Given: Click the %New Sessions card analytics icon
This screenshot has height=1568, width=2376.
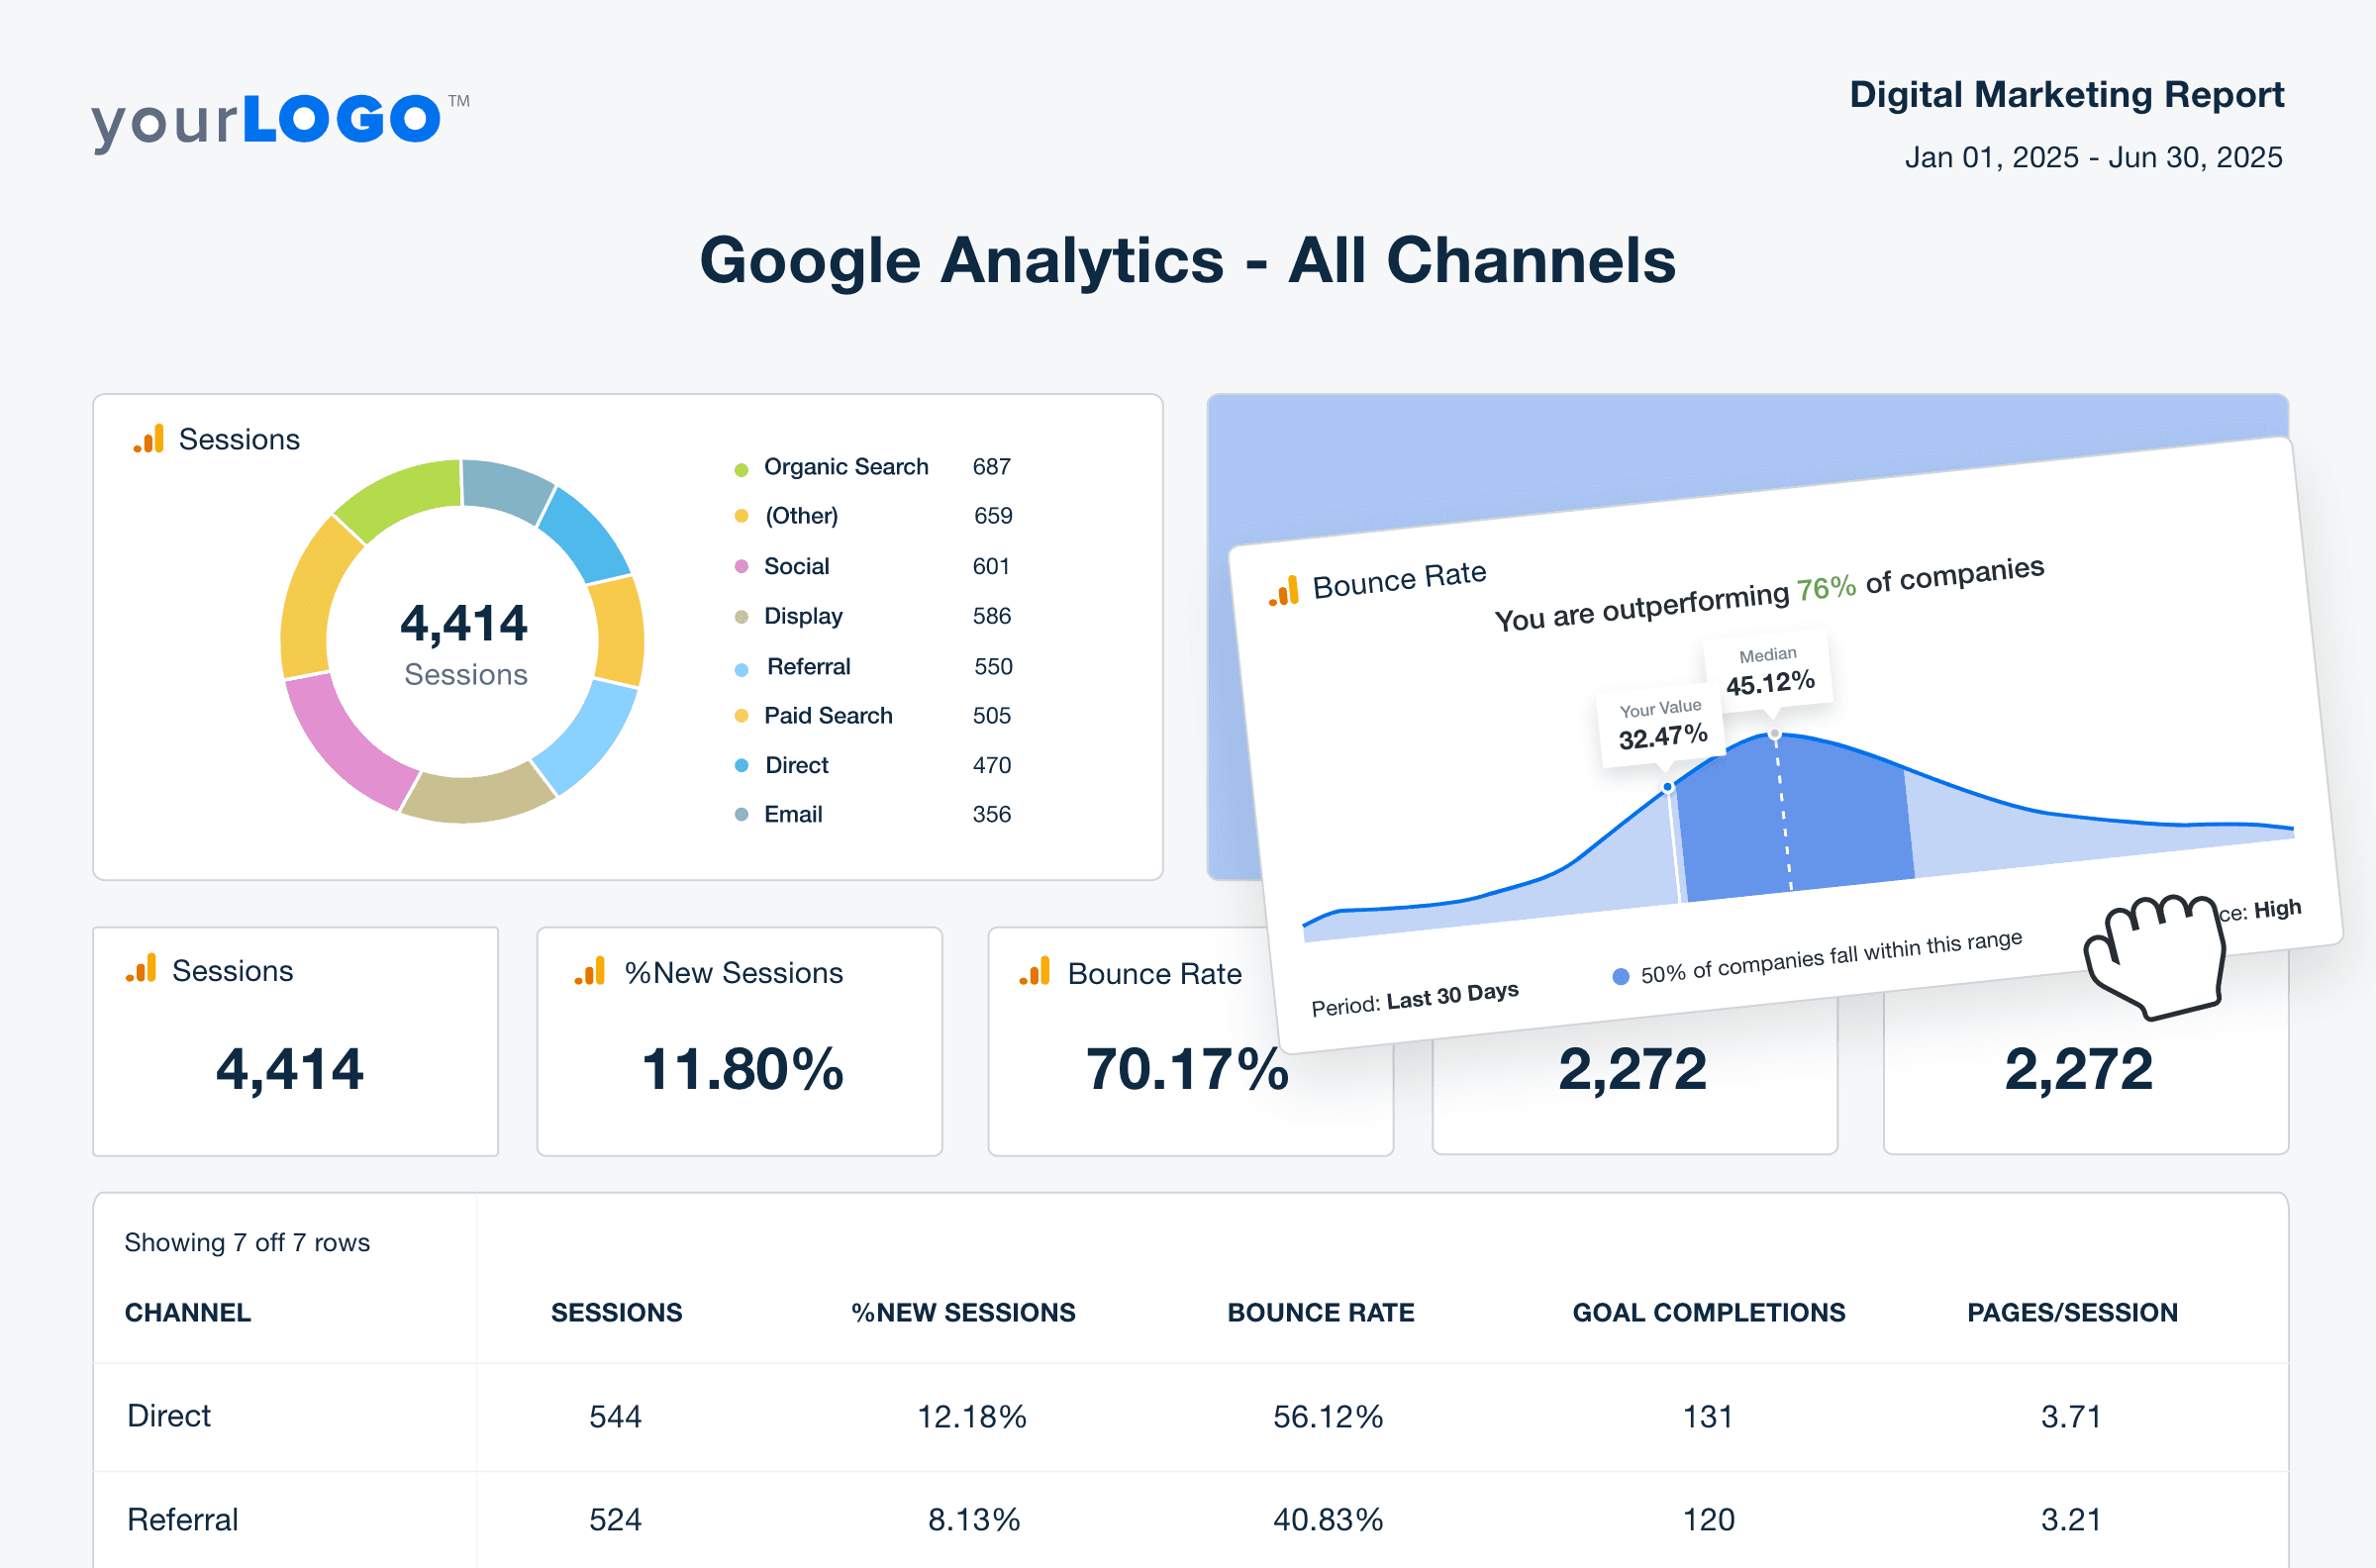Looking at the screenshot, I should (x=590, y=971).
